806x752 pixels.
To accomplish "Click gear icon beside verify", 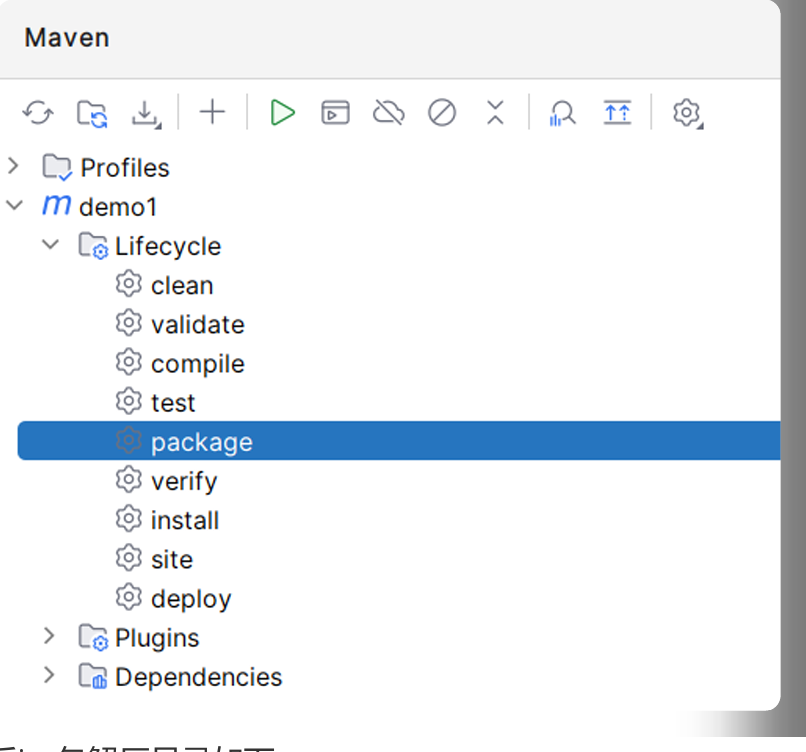I will tap(129, 480).
